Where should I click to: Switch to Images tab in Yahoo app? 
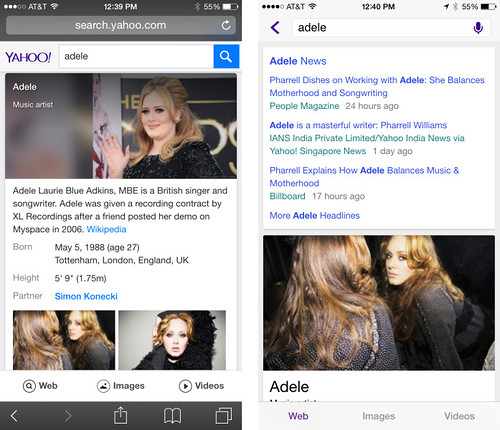pos(379,416)
